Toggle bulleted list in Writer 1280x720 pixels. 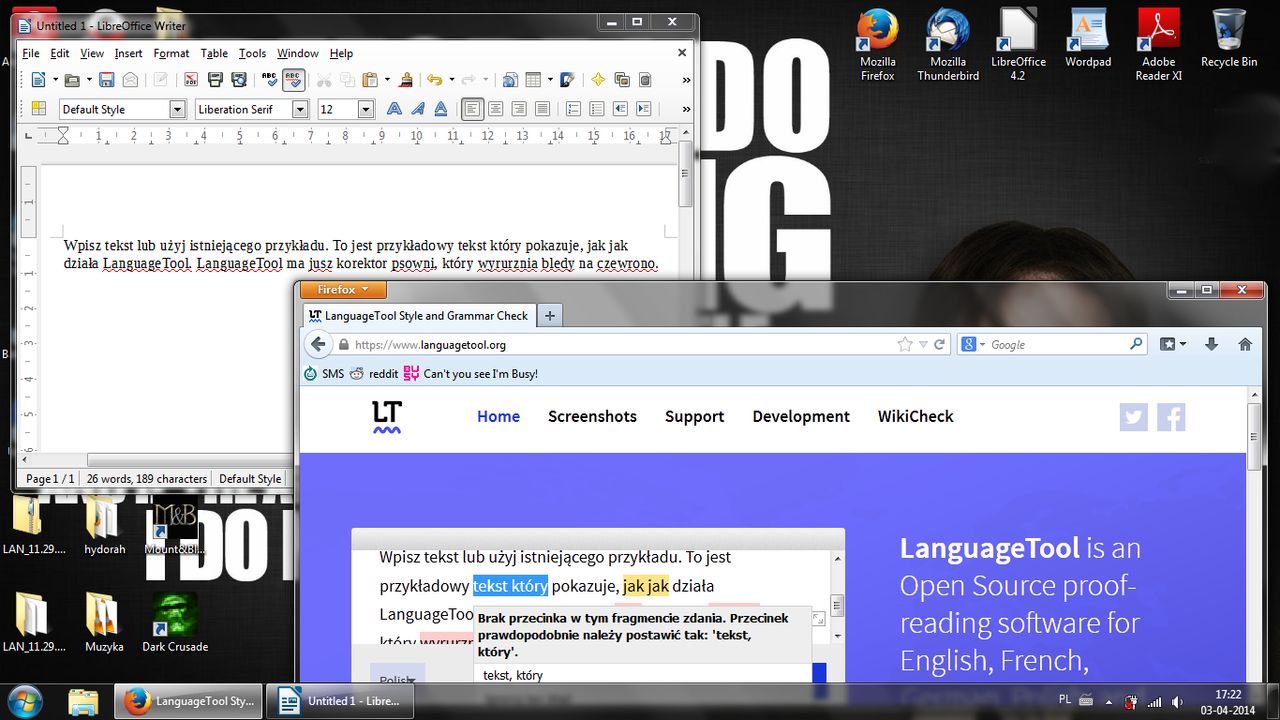click(x=597, y=109)
